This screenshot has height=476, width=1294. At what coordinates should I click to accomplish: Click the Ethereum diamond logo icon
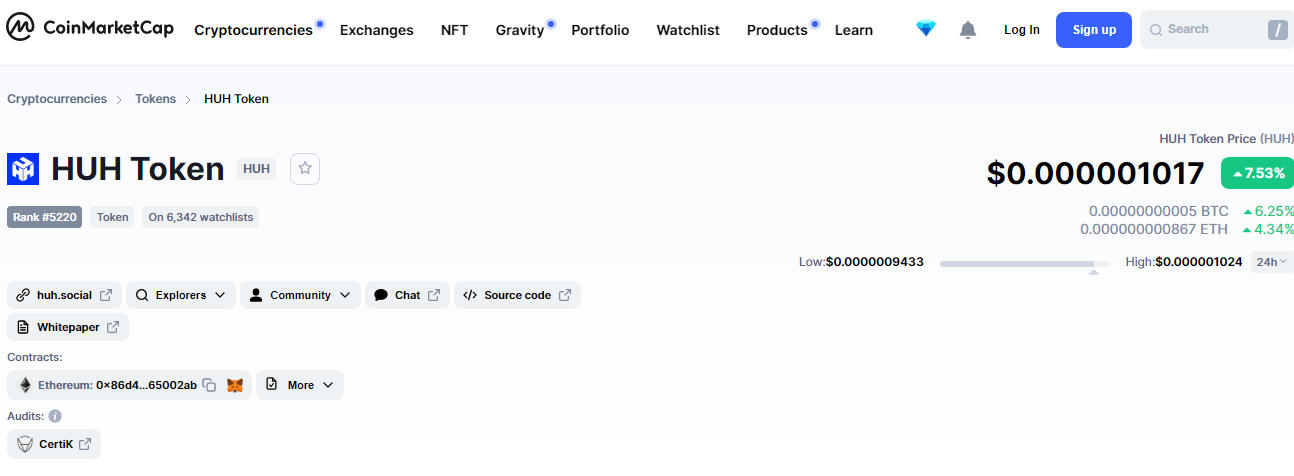click(x=25, y=385)
